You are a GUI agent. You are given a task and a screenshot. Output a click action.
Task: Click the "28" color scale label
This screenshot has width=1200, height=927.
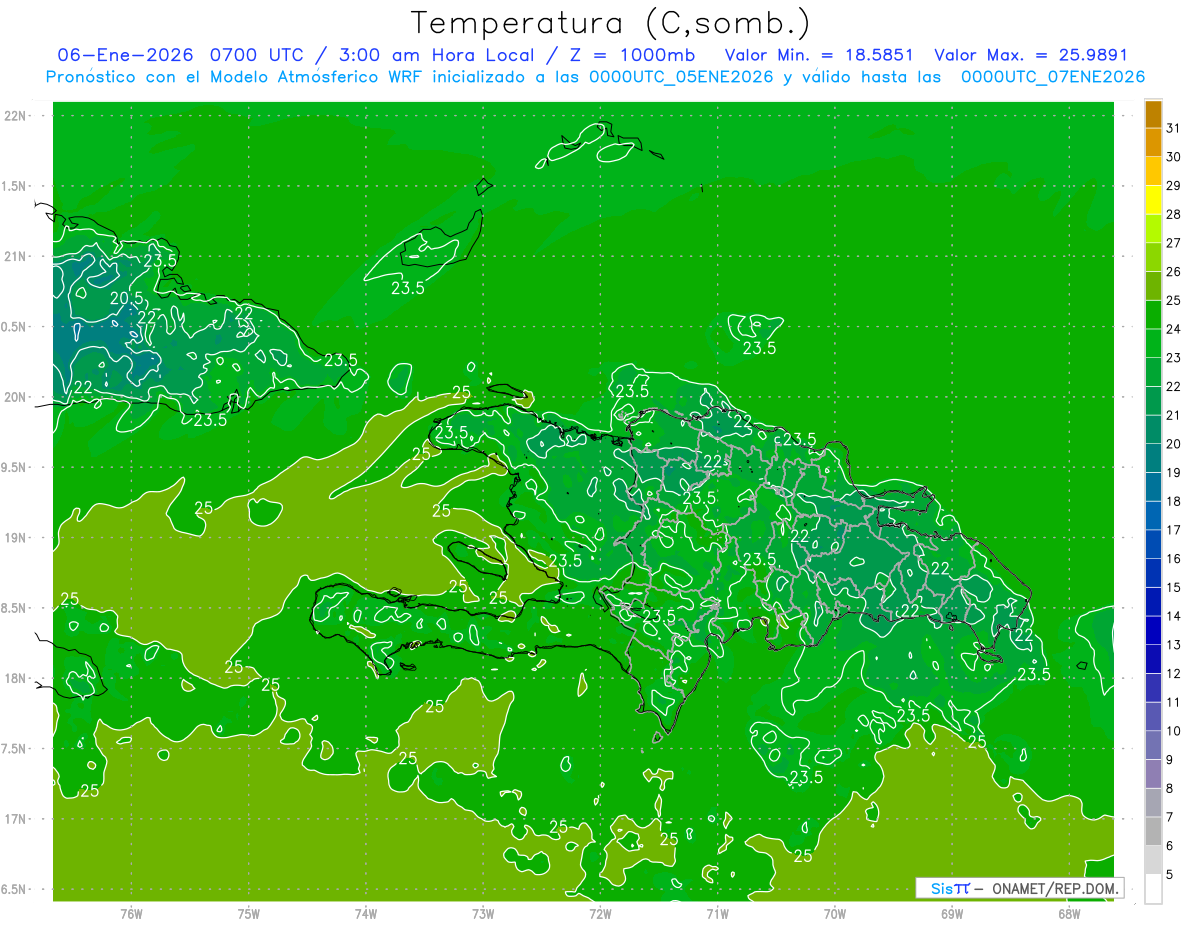[x=1174, y=214]
